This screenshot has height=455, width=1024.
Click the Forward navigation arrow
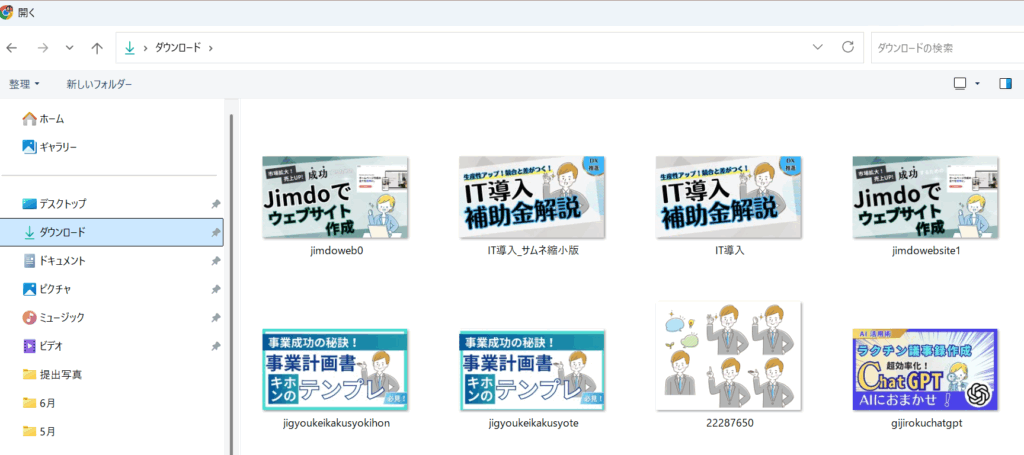click(x=43, y=48)
